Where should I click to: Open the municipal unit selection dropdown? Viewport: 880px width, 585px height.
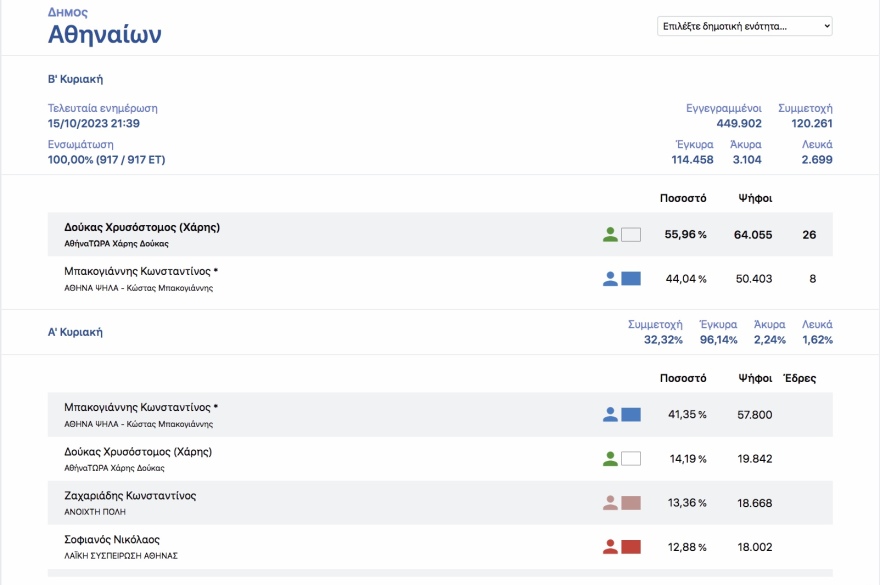[x=745, y=26]
